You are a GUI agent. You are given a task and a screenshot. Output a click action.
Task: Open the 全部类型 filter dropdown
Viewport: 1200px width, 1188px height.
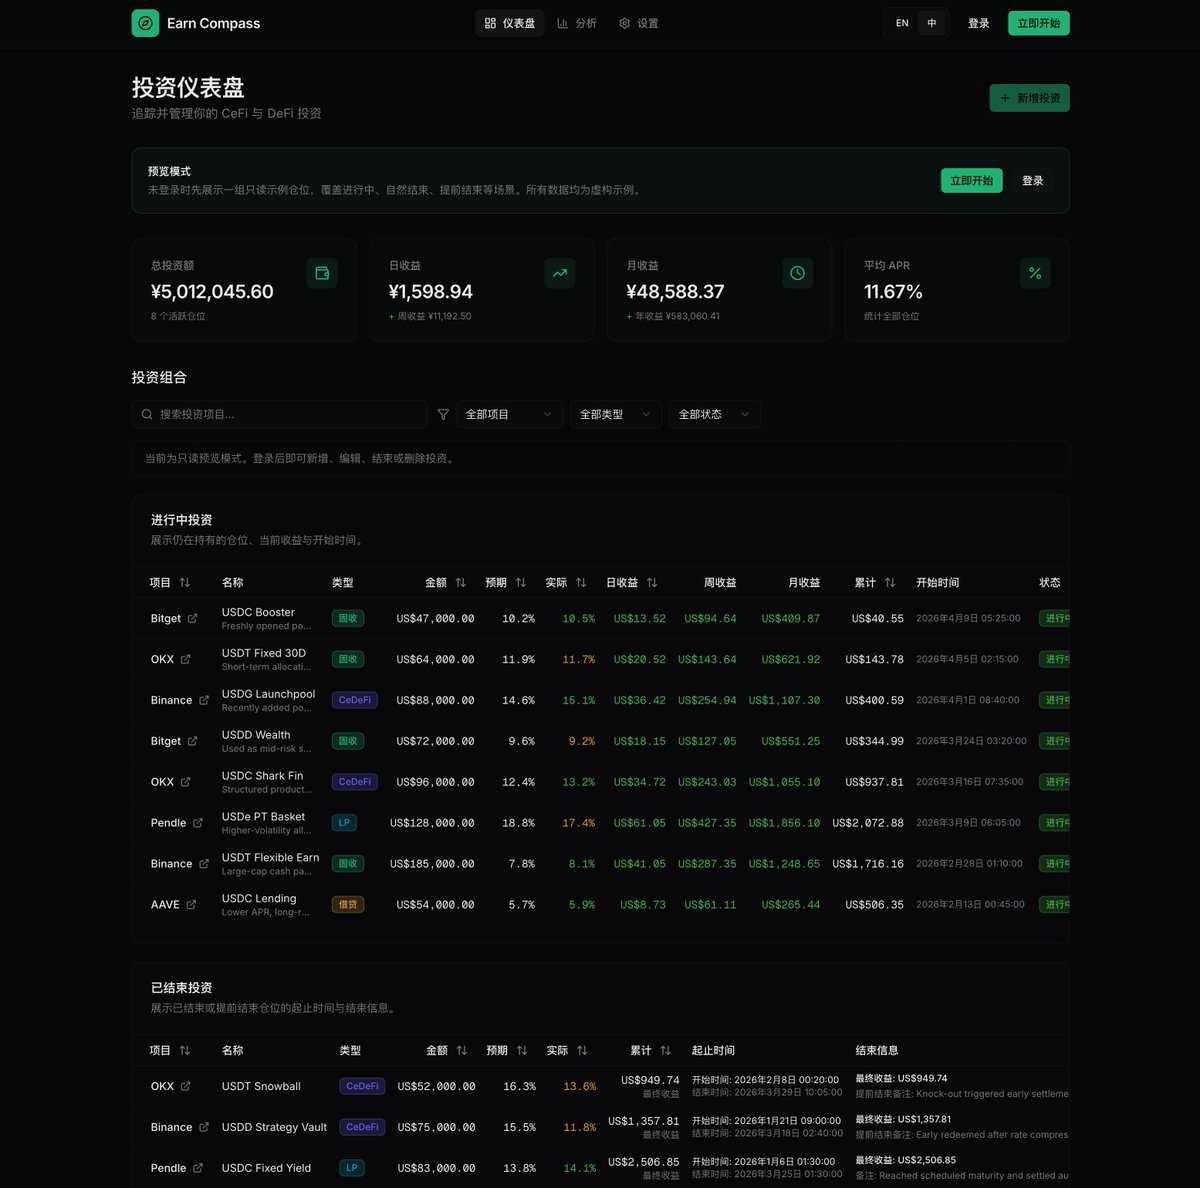pos(616,414)
